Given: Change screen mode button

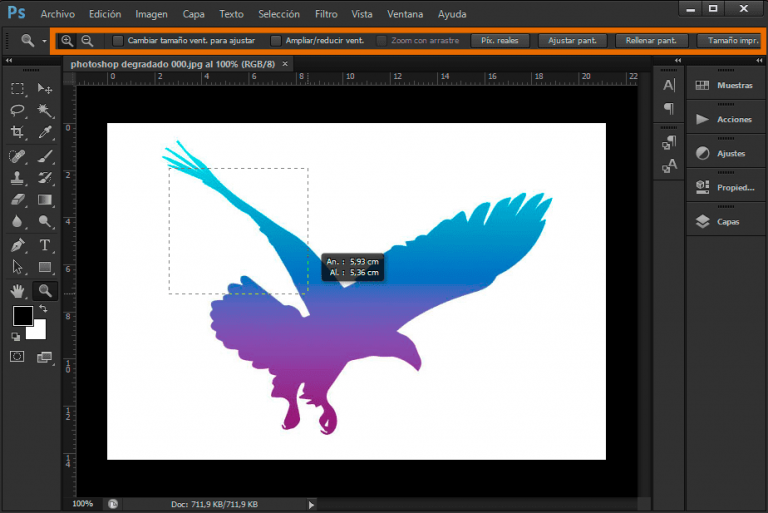Looking at the screenshot, I should 45,357.
